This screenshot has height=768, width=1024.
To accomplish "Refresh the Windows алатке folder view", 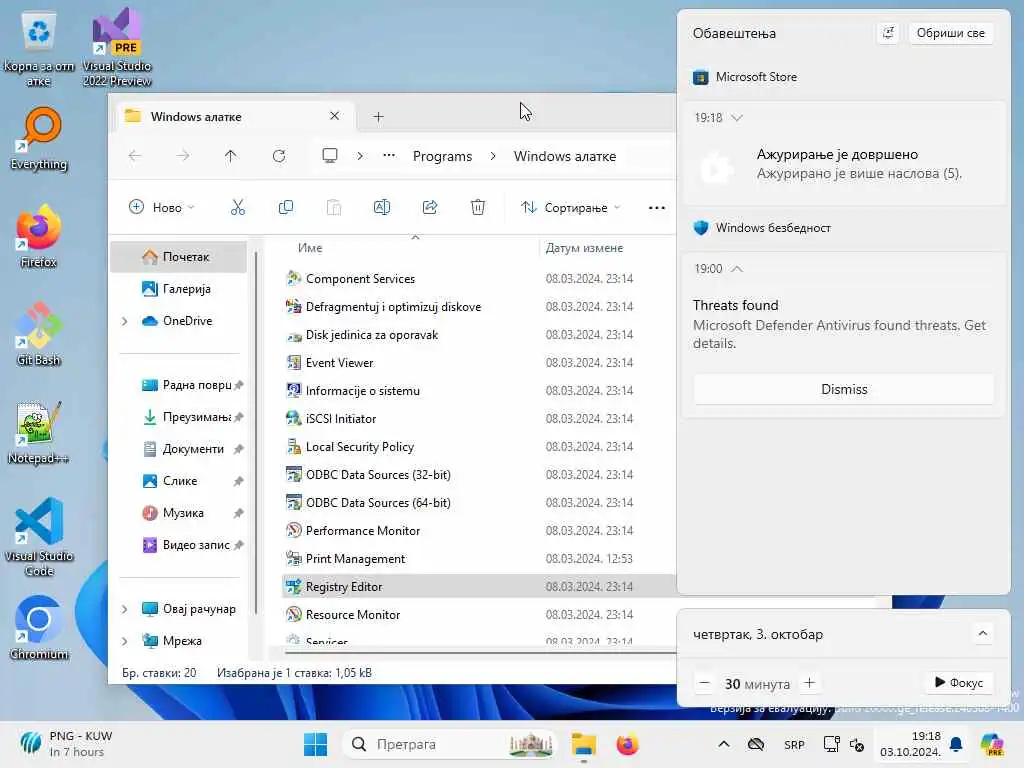I will point(279,156).
